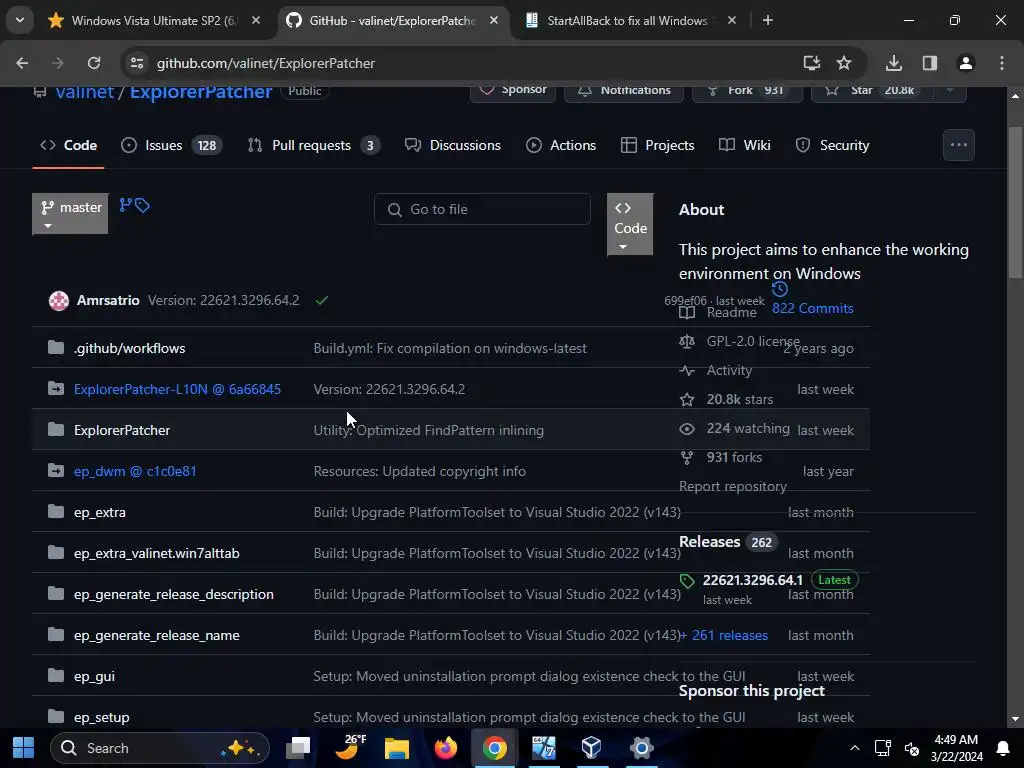Open Firefox from the taskbar
1024x768 pixels.
[x=446, y=748]
